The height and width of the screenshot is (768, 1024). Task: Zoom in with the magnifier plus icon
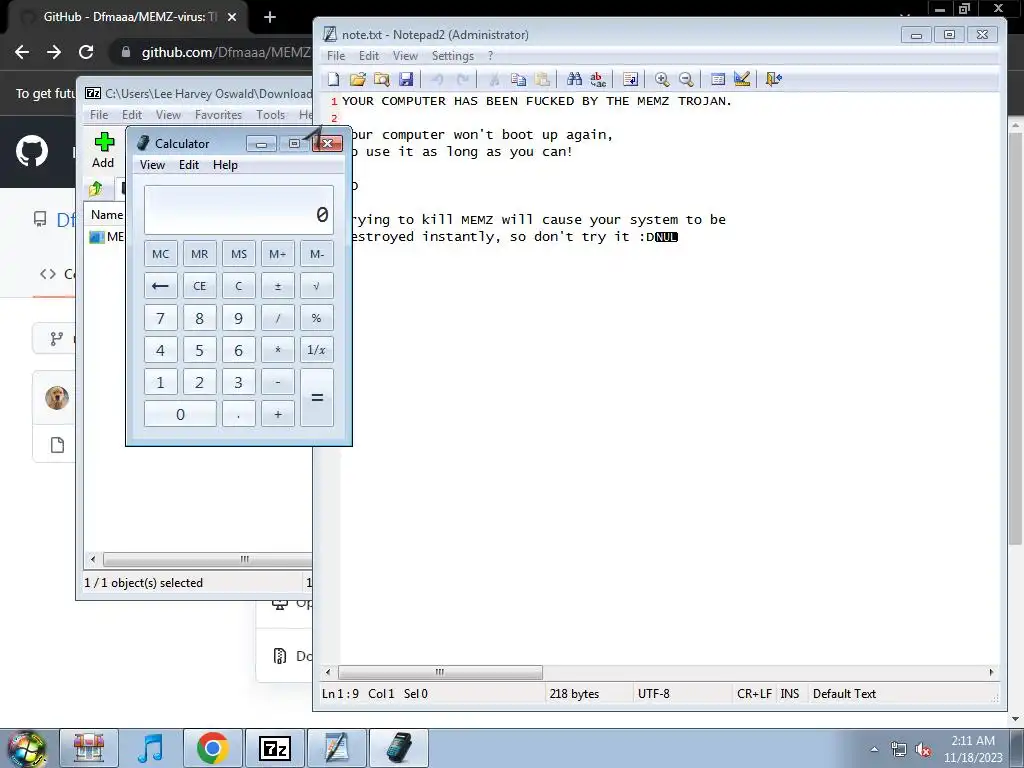pos(662,79)
